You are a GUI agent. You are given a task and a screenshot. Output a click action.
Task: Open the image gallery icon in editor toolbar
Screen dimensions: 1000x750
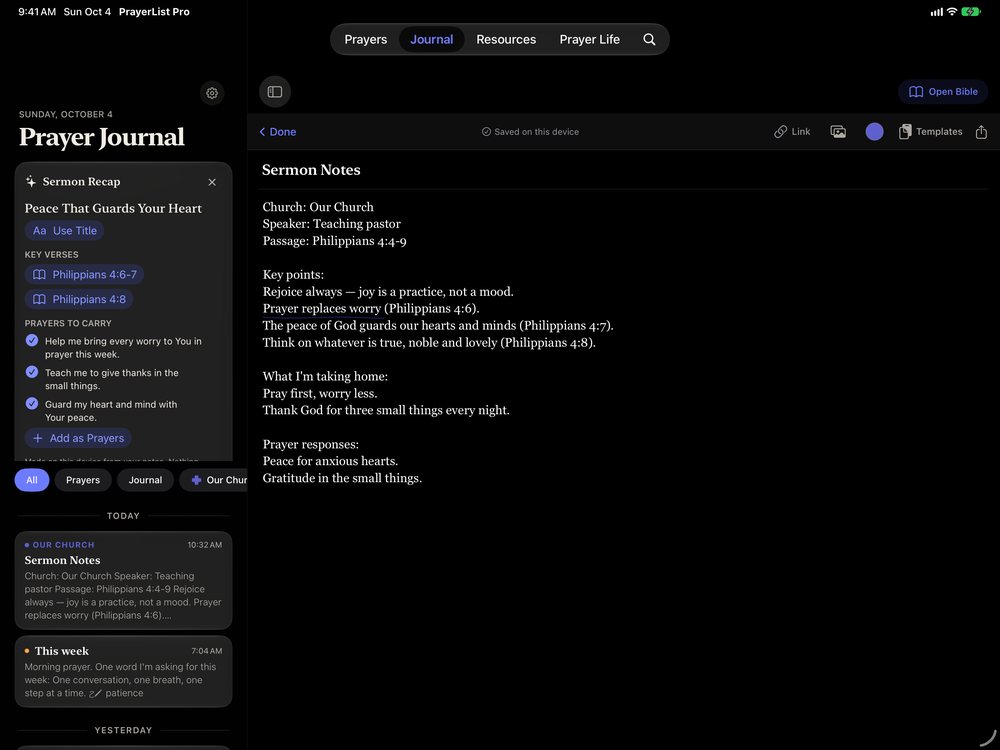[x=838, y=131]
